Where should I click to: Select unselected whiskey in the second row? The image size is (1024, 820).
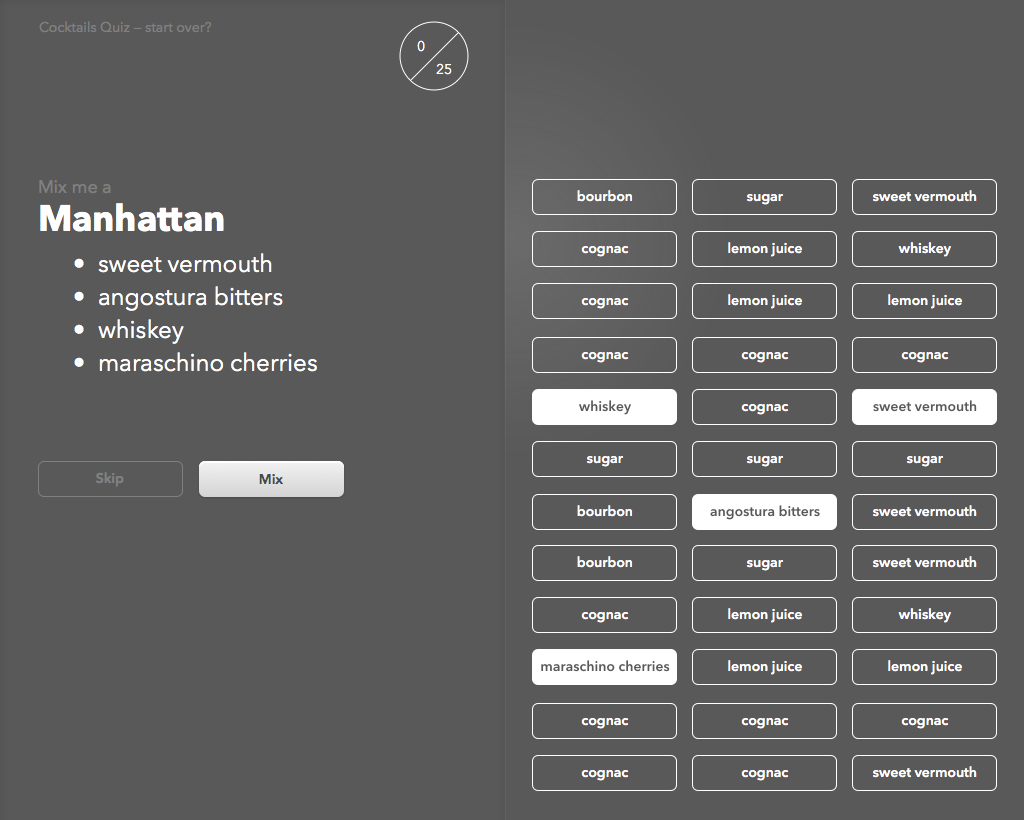pyautogui.click(x=924, y=249)
